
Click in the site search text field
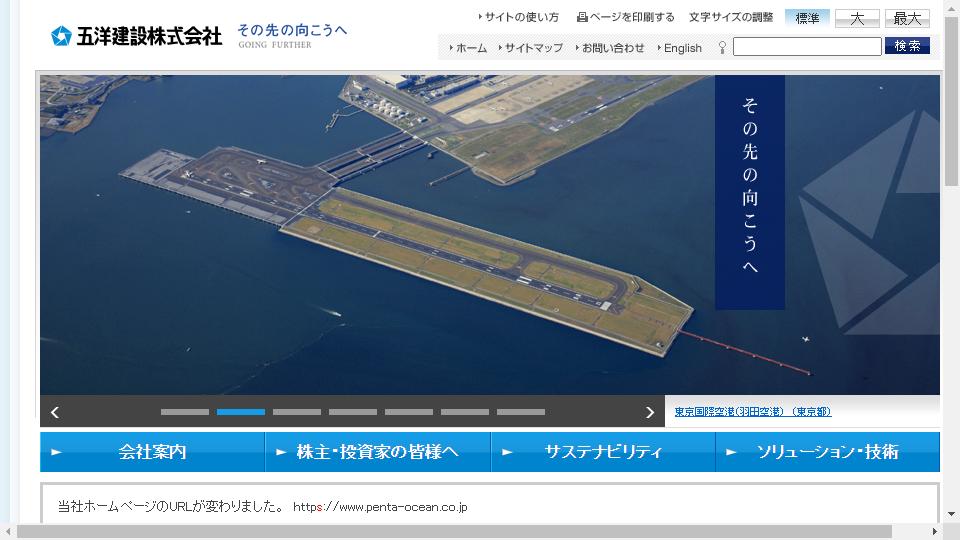[x=807, y=47]
